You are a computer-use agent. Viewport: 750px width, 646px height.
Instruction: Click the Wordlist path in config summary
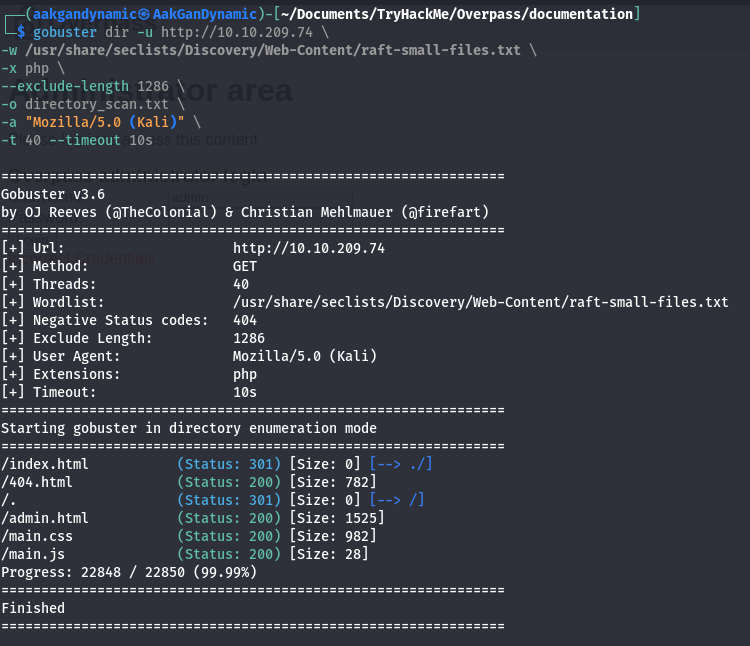[480, 302]
